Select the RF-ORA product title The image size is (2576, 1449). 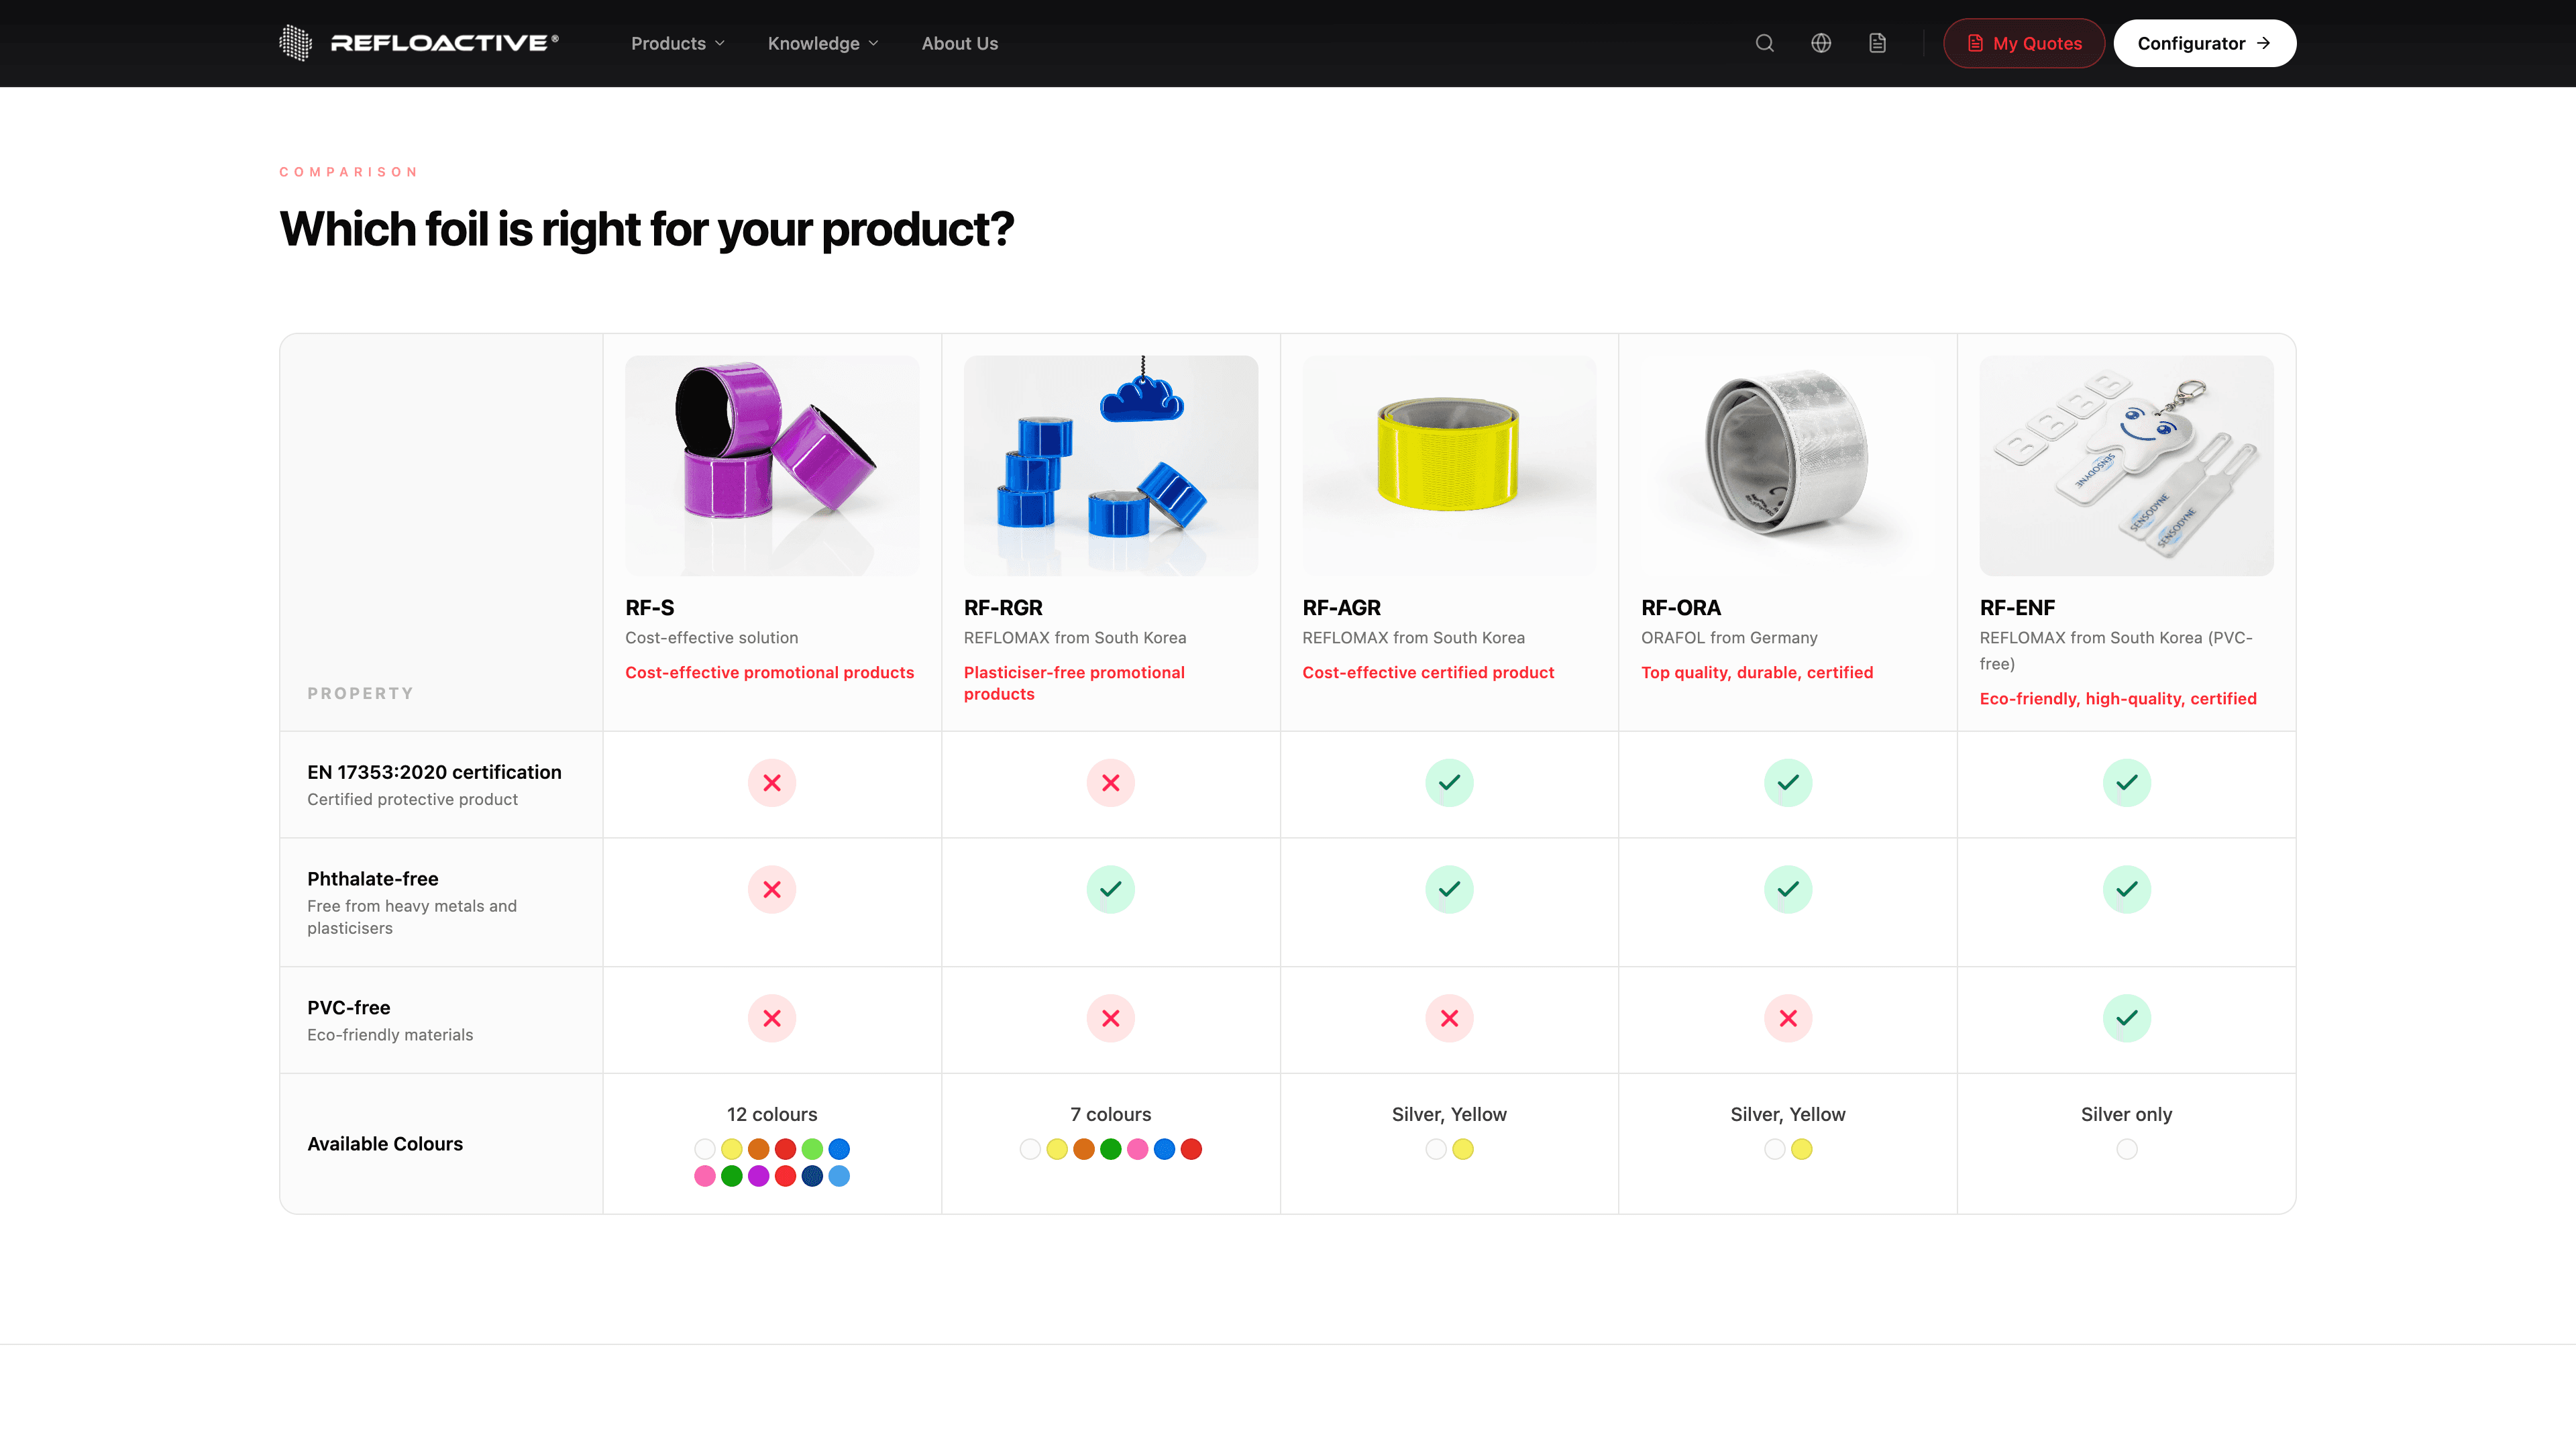pos(1681,608)
